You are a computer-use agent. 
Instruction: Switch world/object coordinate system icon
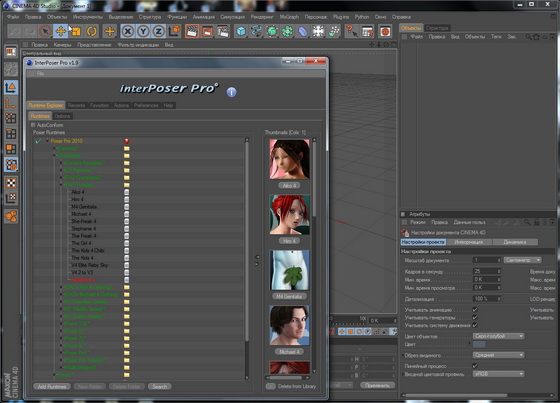coord(174,31)
